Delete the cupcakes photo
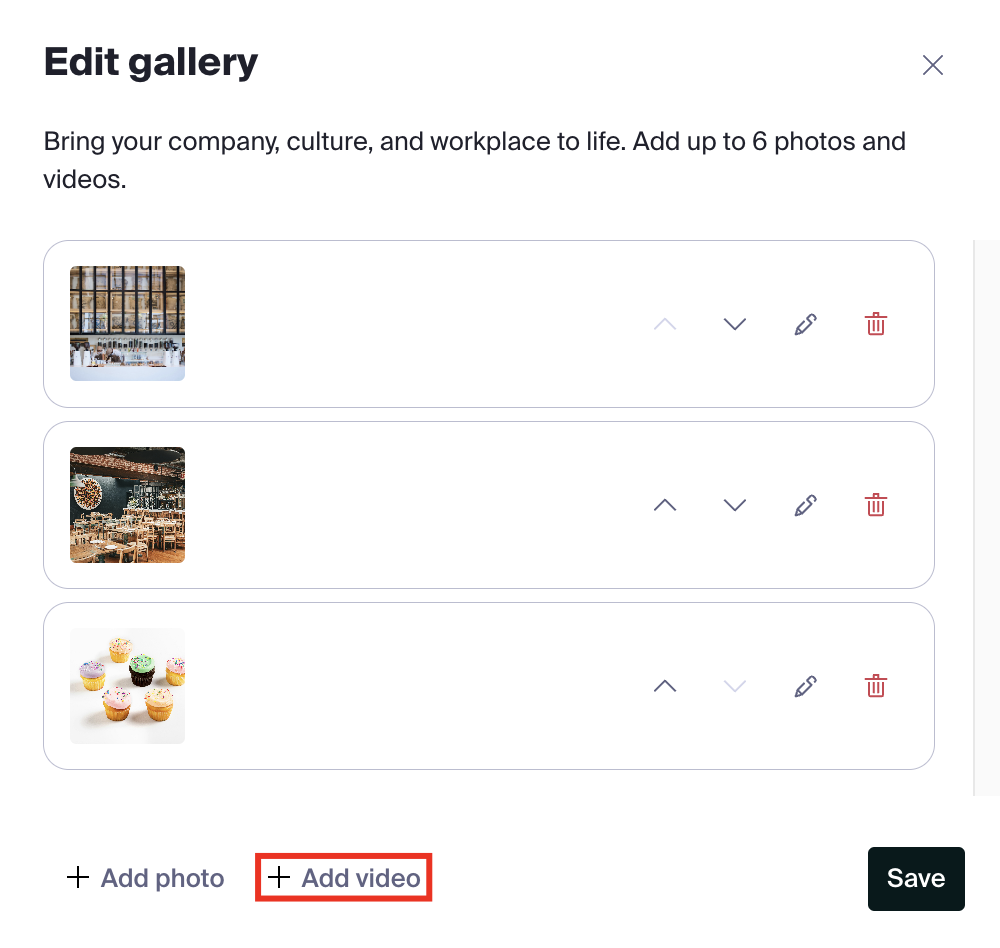 pos(876,686)
